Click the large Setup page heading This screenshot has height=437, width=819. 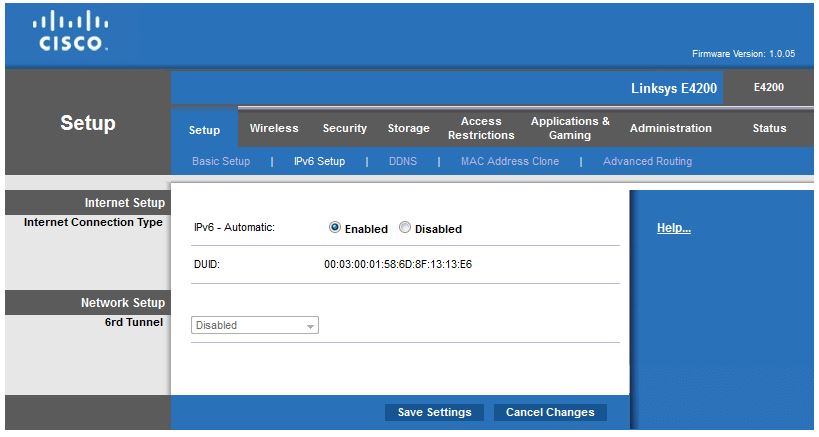click(x=88, y=123)
